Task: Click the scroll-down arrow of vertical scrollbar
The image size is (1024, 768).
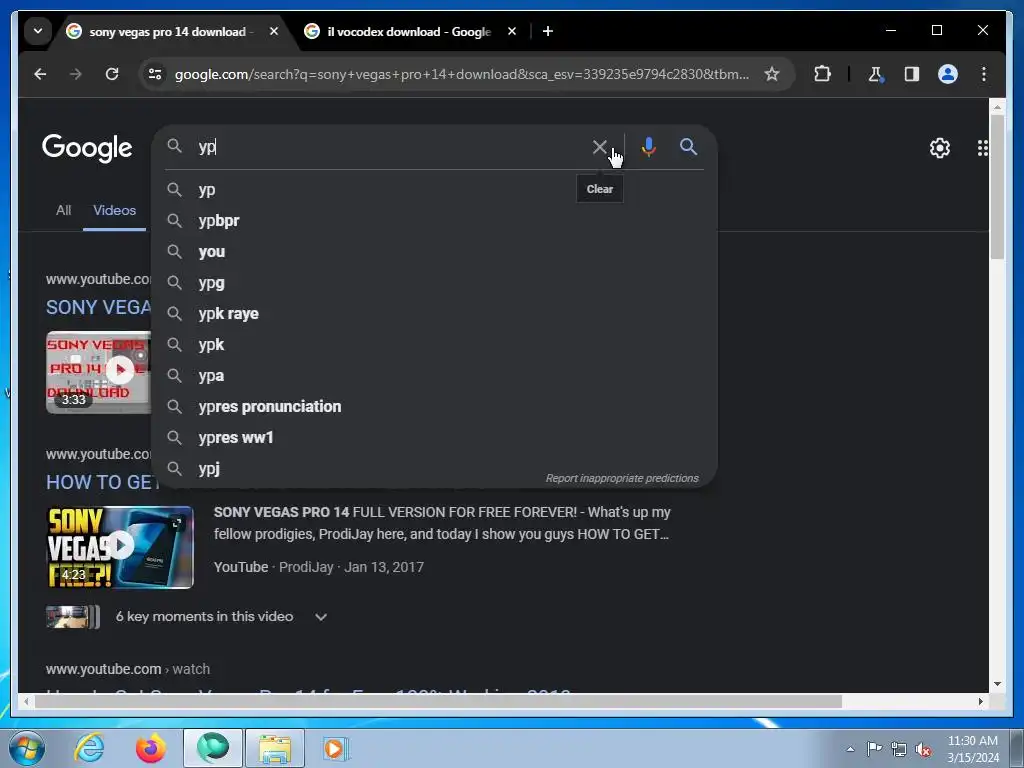Action: (997, 684)
